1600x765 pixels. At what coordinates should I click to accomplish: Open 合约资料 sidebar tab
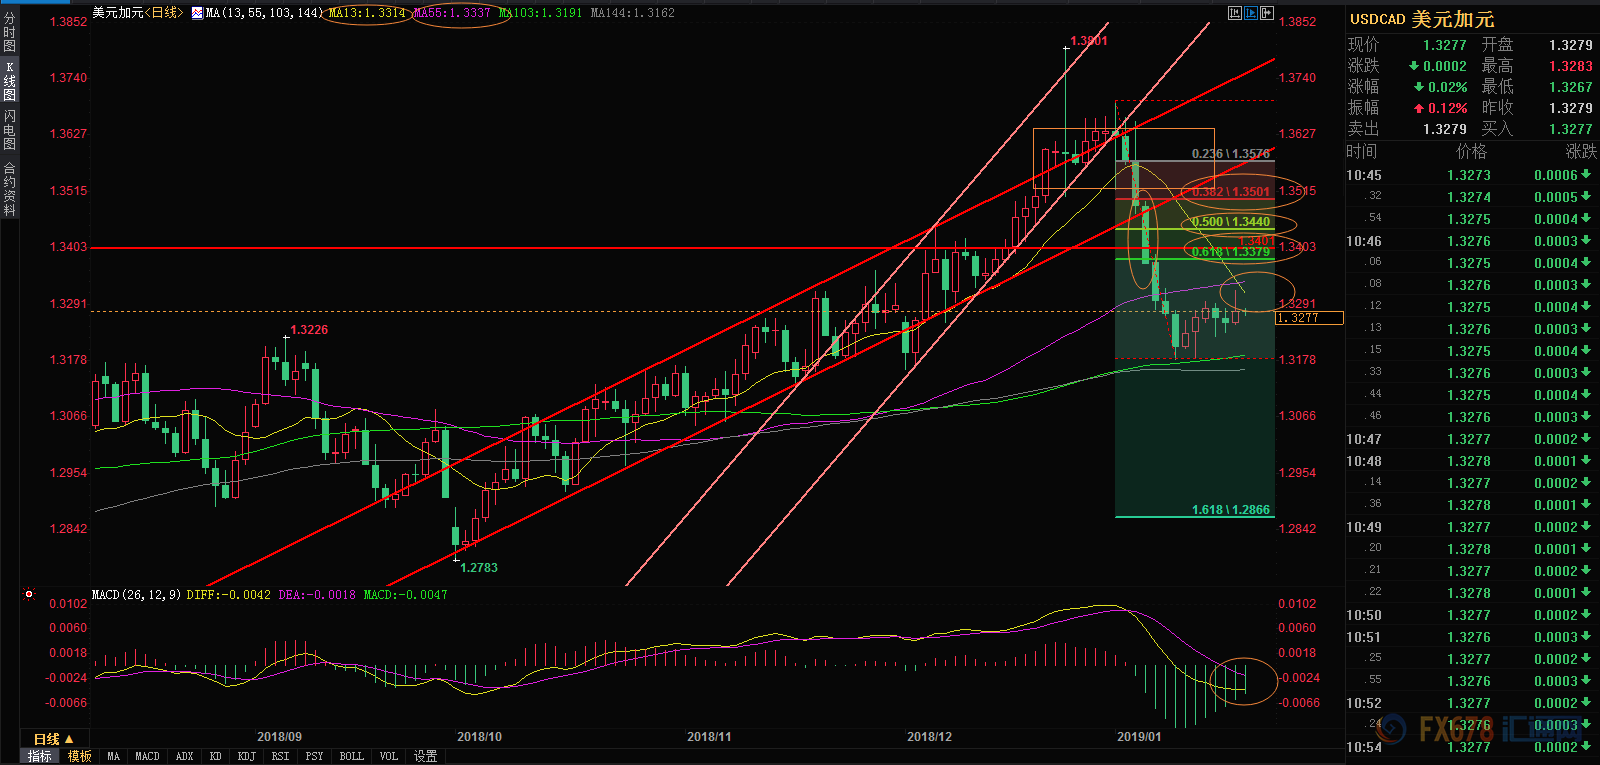[9, 189]
